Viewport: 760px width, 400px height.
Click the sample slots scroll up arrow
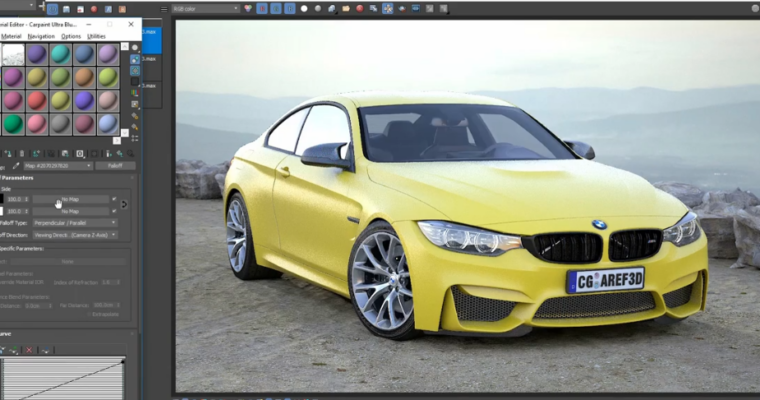[x=125, y=47]
